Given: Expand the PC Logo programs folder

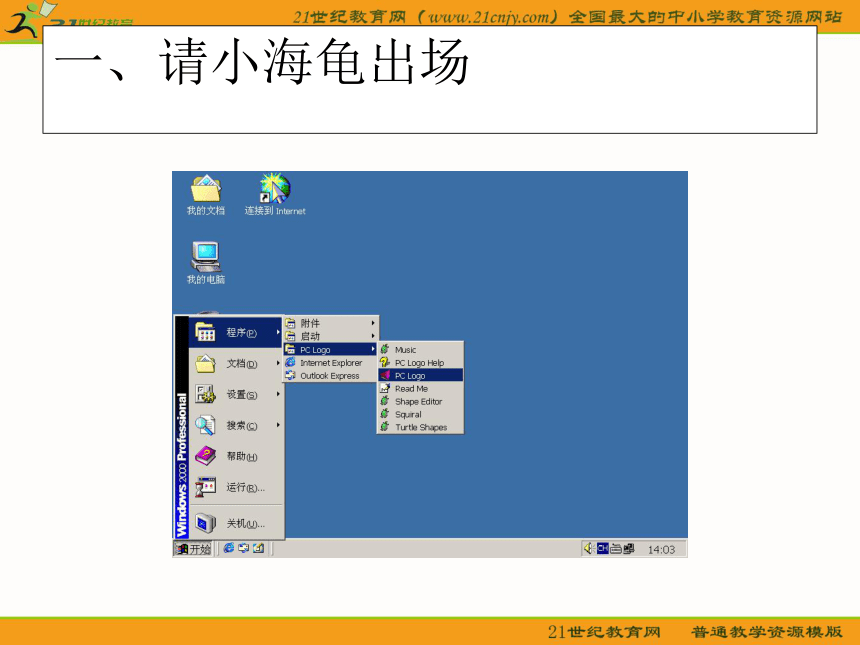Looking at the screenshot, I should tap(330, 349).
